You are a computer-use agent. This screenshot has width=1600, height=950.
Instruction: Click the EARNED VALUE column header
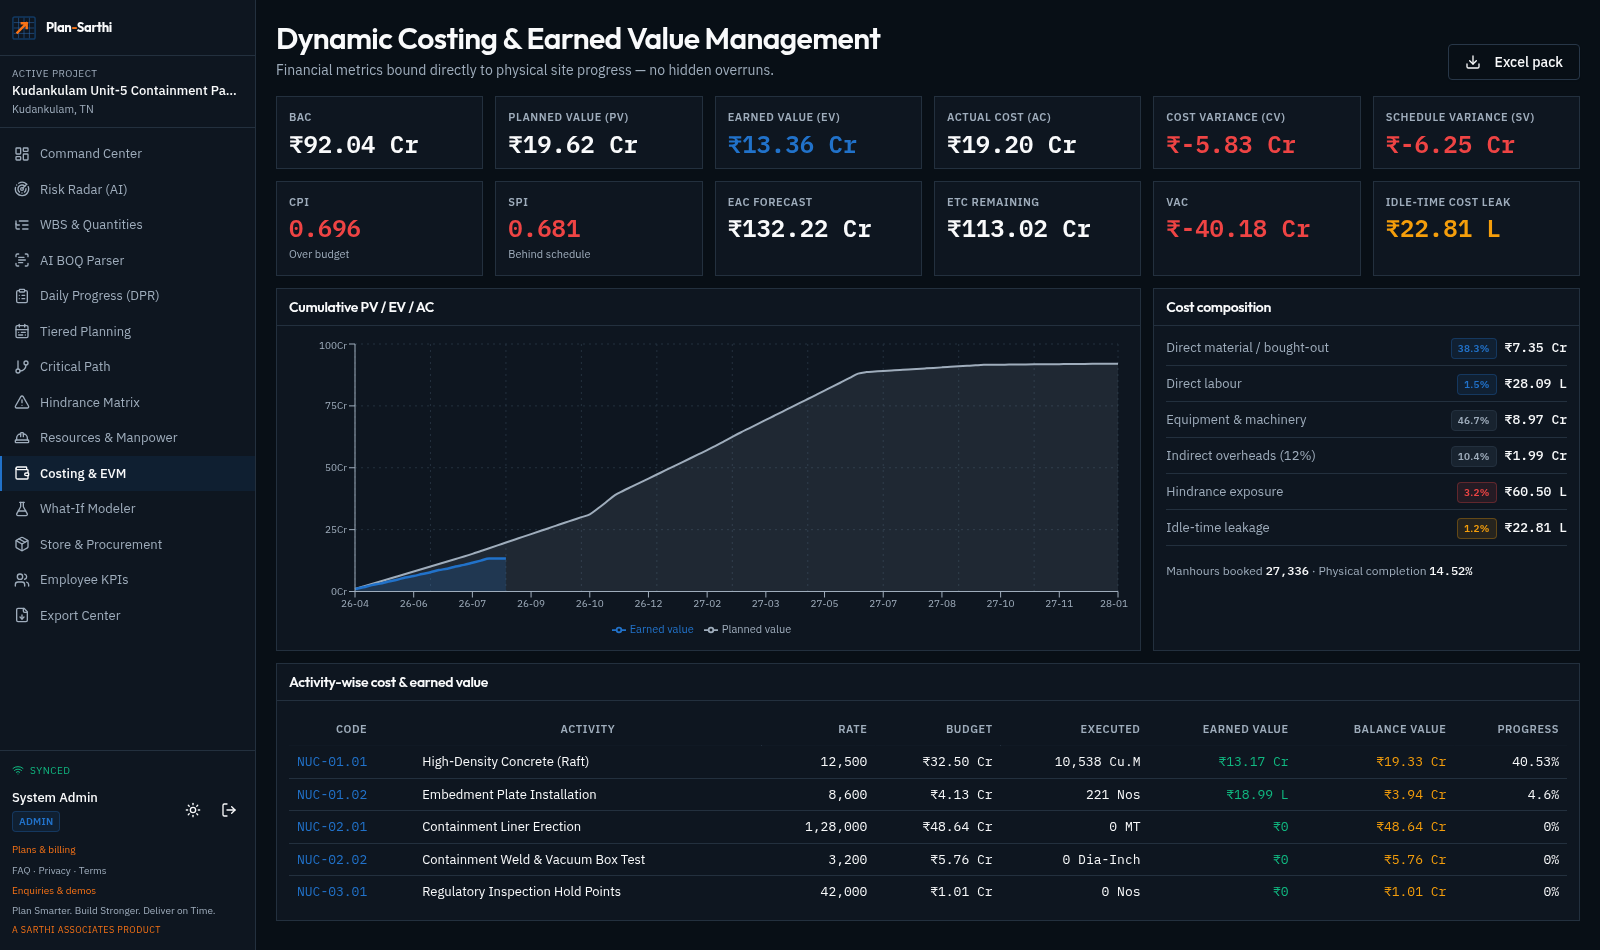coord(1245,730)
